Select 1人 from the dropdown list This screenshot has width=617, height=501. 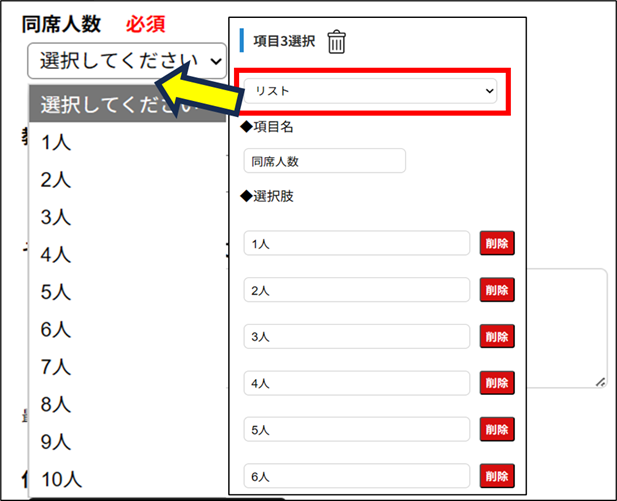[56, 142]
